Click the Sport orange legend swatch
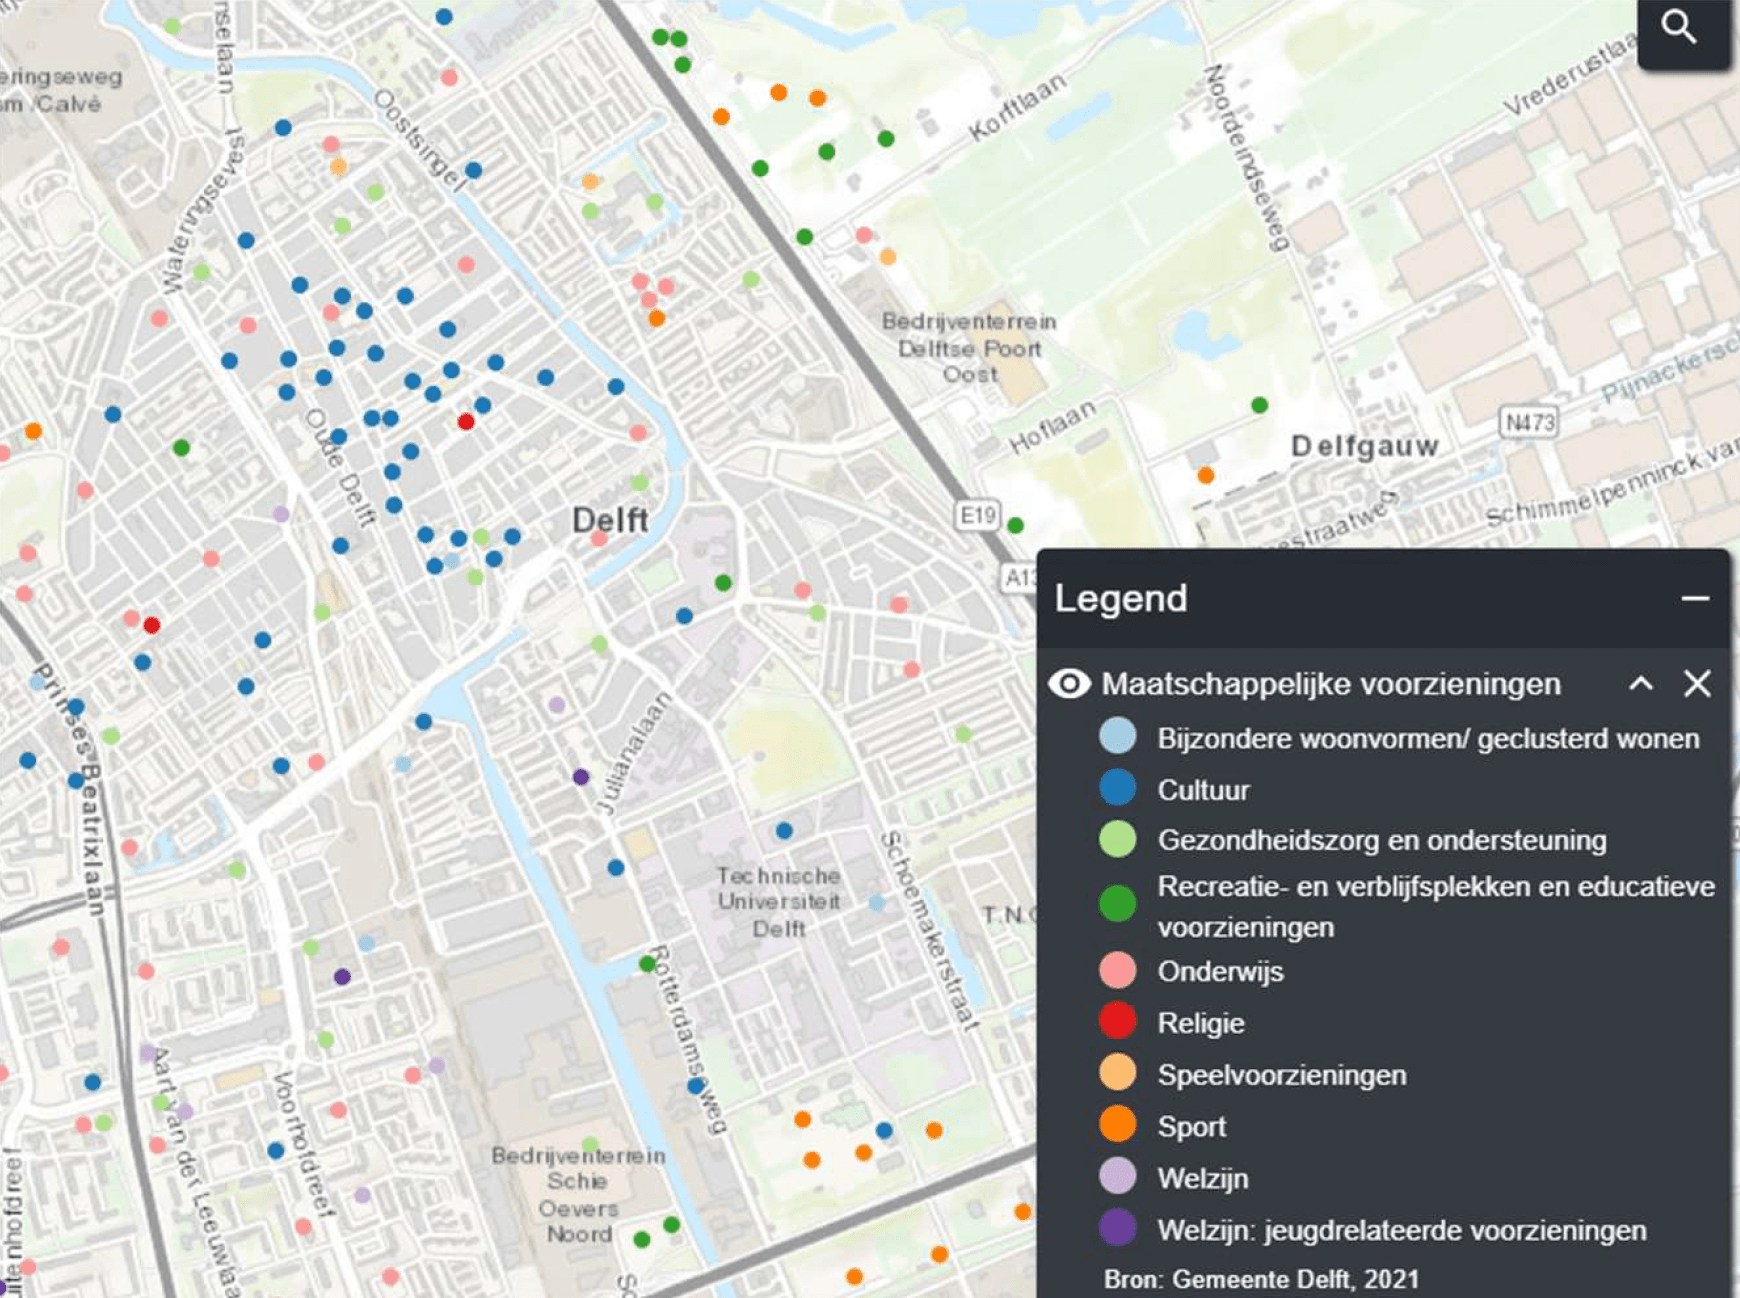Viewport: 1740px width, 1298px height. (1117, 1124)
